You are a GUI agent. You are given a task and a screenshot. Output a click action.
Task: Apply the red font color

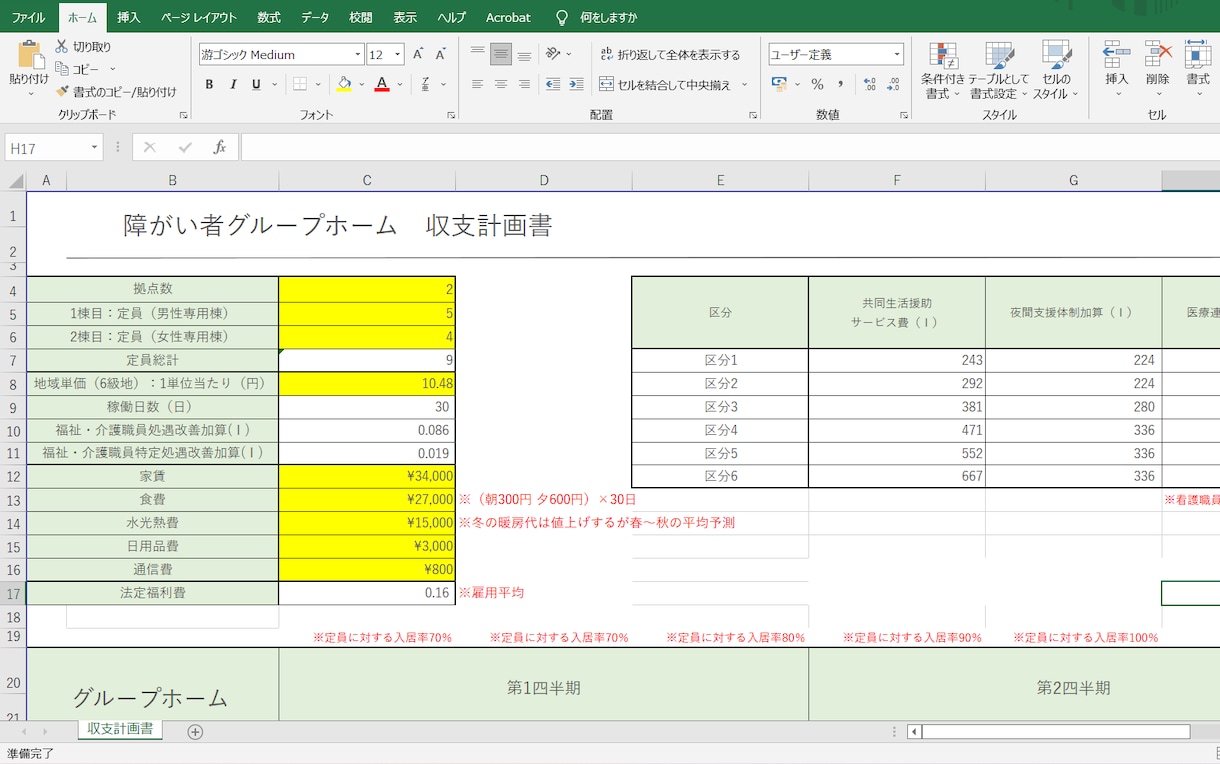click(x=381, y=85)
